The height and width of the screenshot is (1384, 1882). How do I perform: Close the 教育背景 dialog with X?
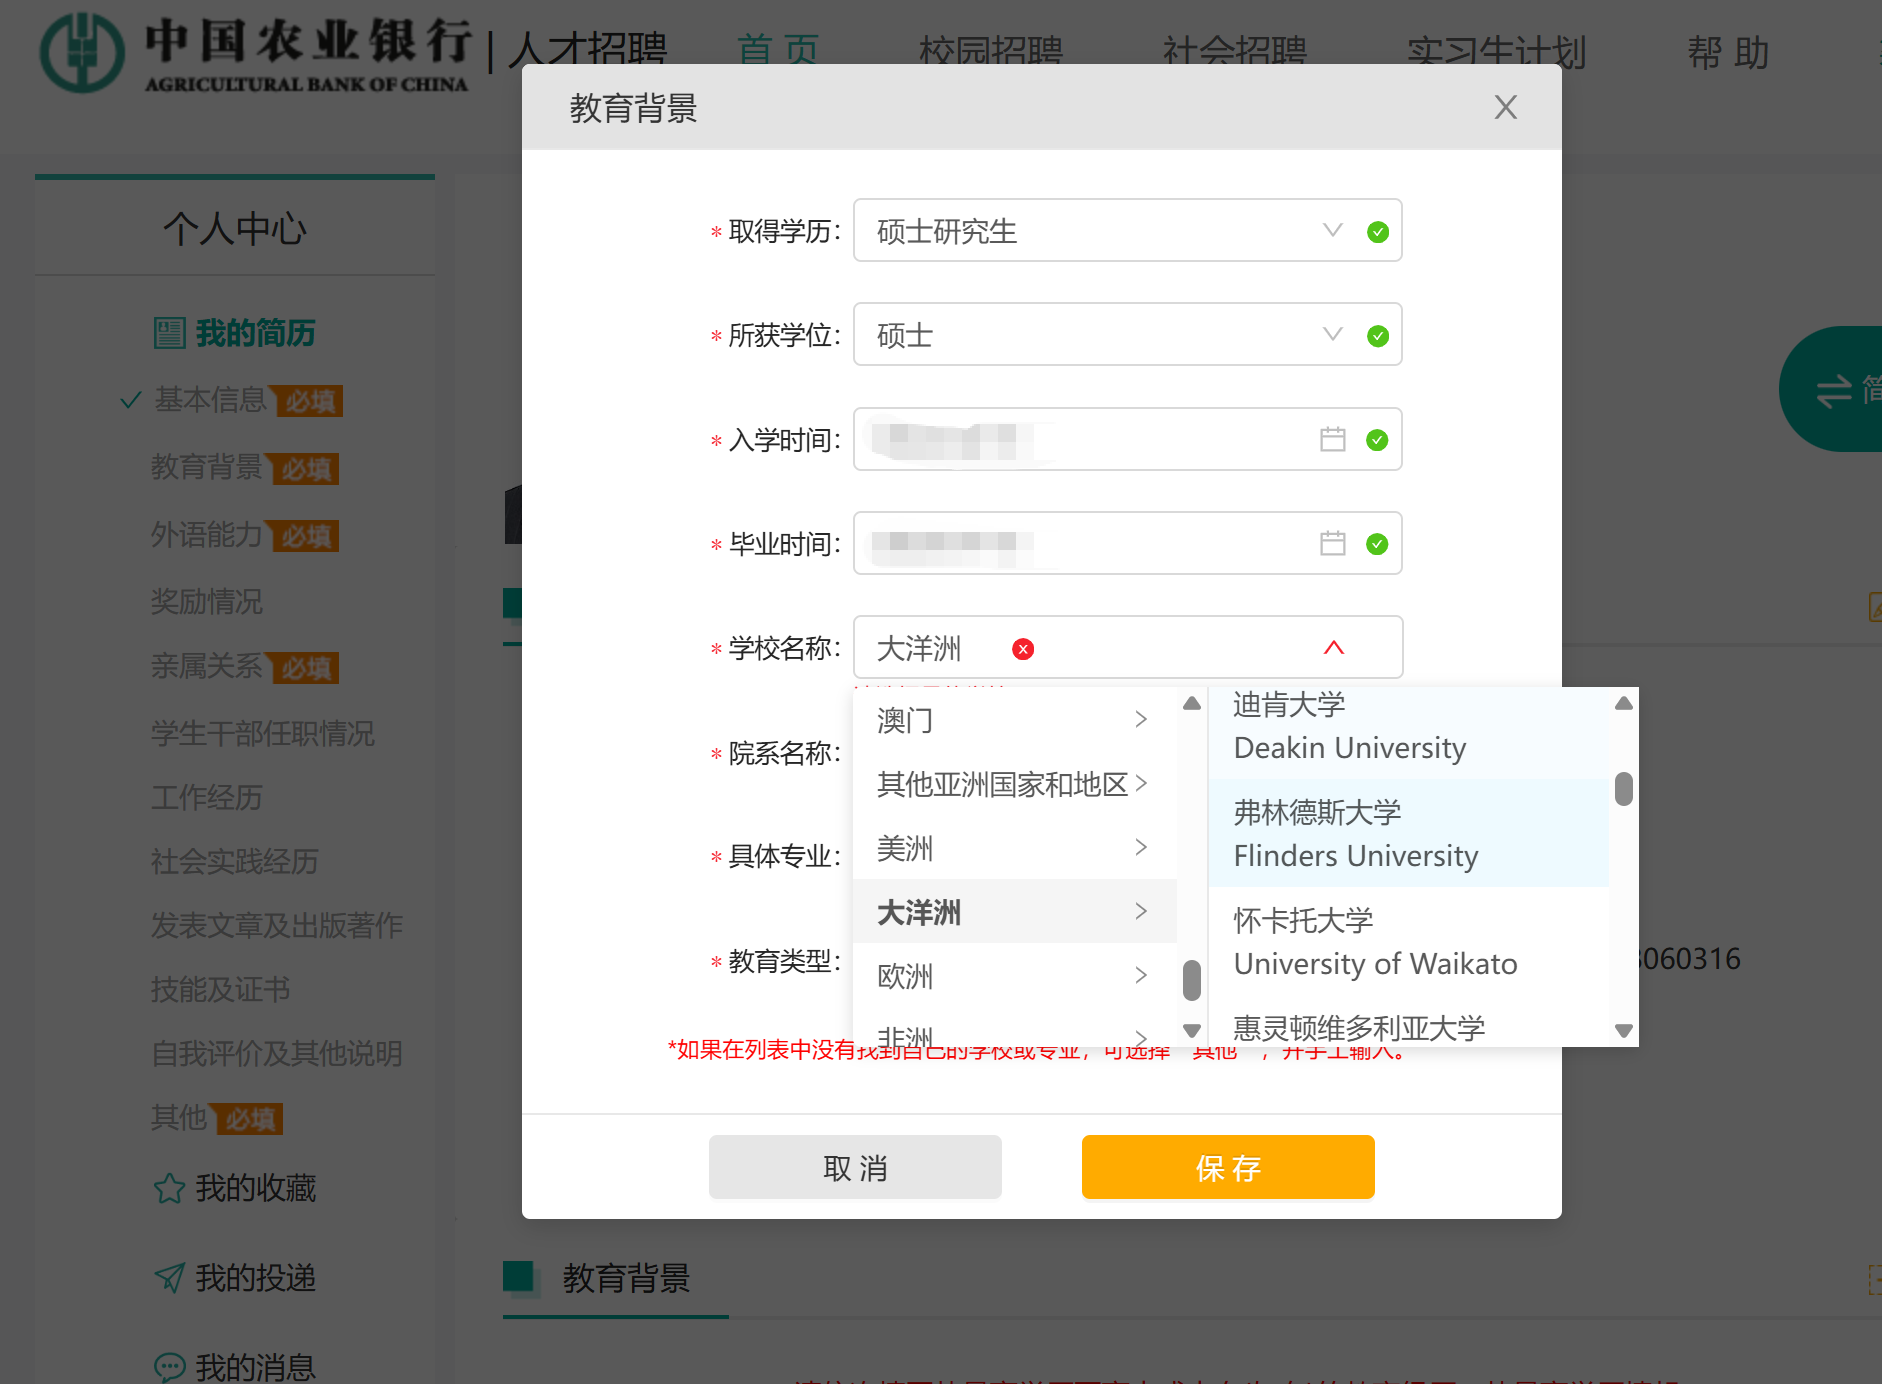coord(1505,107)
